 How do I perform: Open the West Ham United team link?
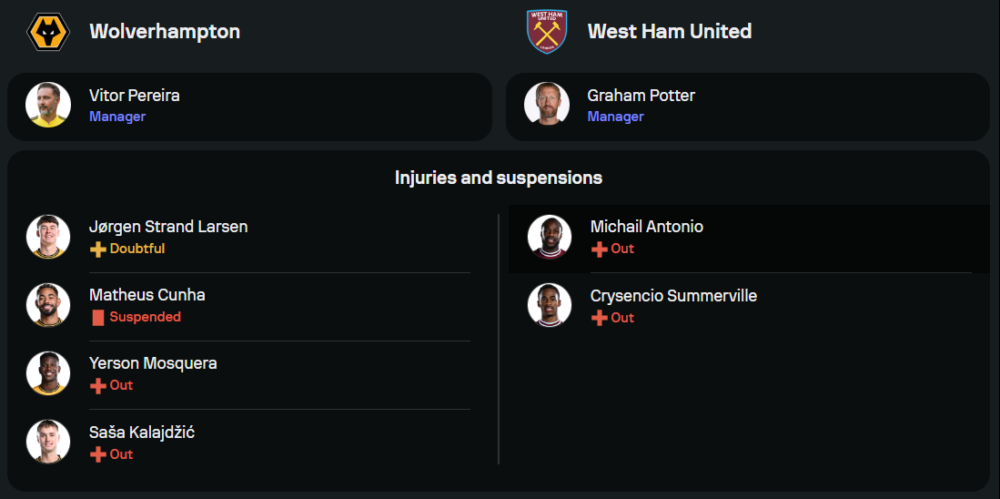[x=669, y=32]
